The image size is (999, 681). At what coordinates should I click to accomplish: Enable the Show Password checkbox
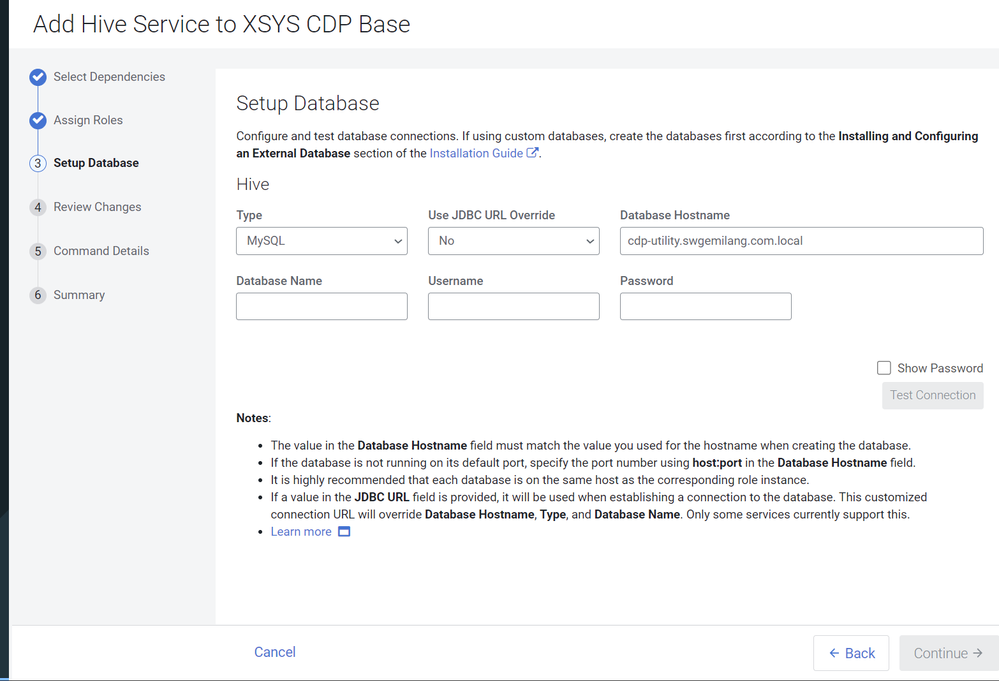pos(884,368)
